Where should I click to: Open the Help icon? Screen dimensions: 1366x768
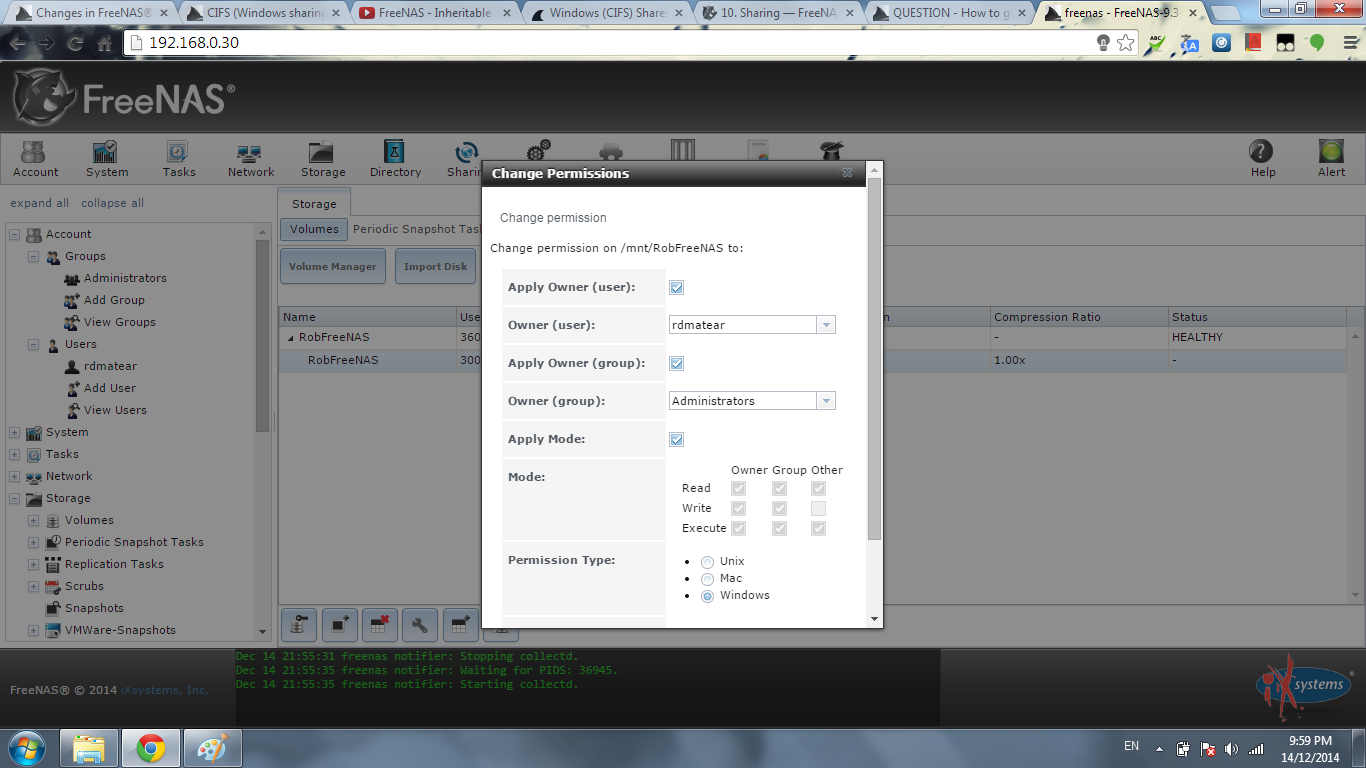1262,158
